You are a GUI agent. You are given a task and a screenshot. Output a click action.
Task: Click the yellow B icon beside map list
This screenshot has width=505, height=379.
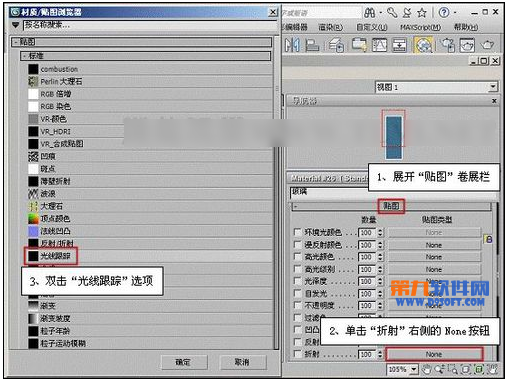488,239
